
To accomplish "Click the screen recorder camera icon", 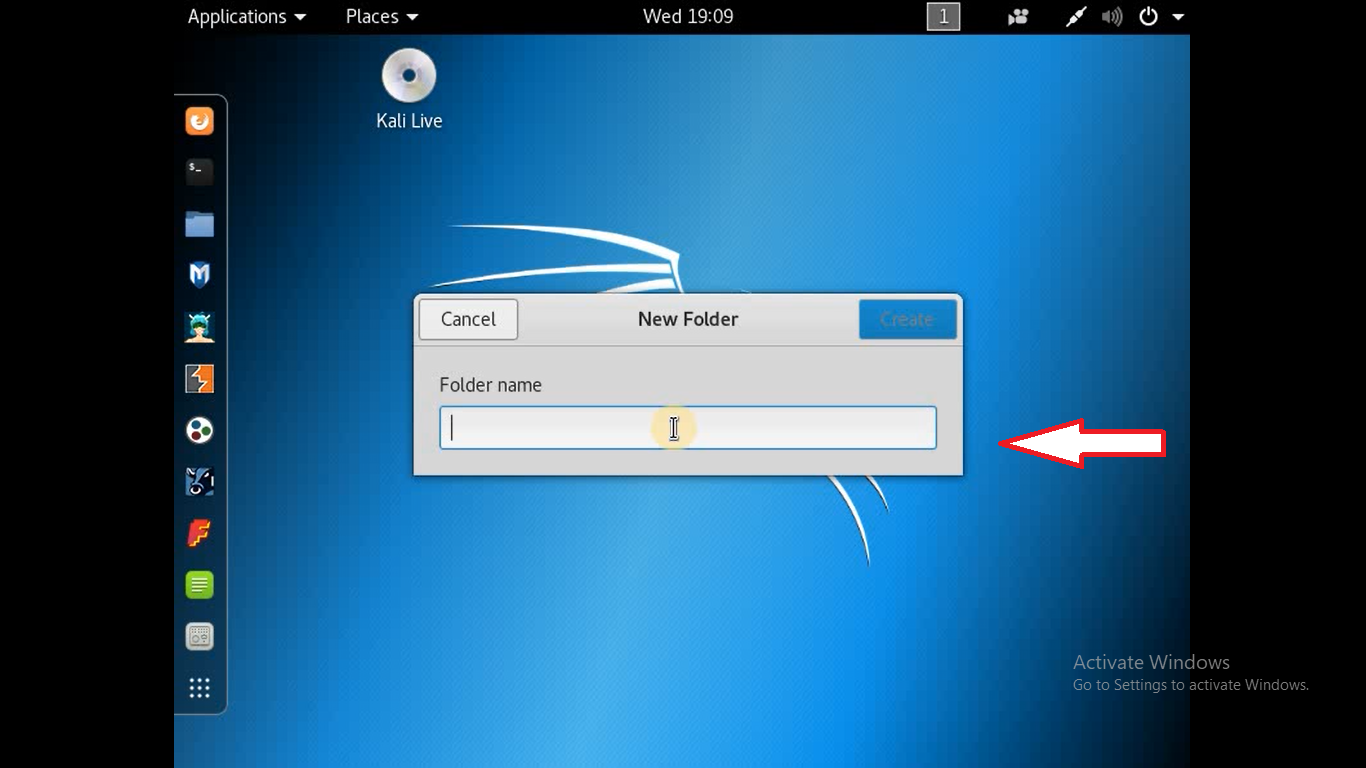I will click(1018, 17).
